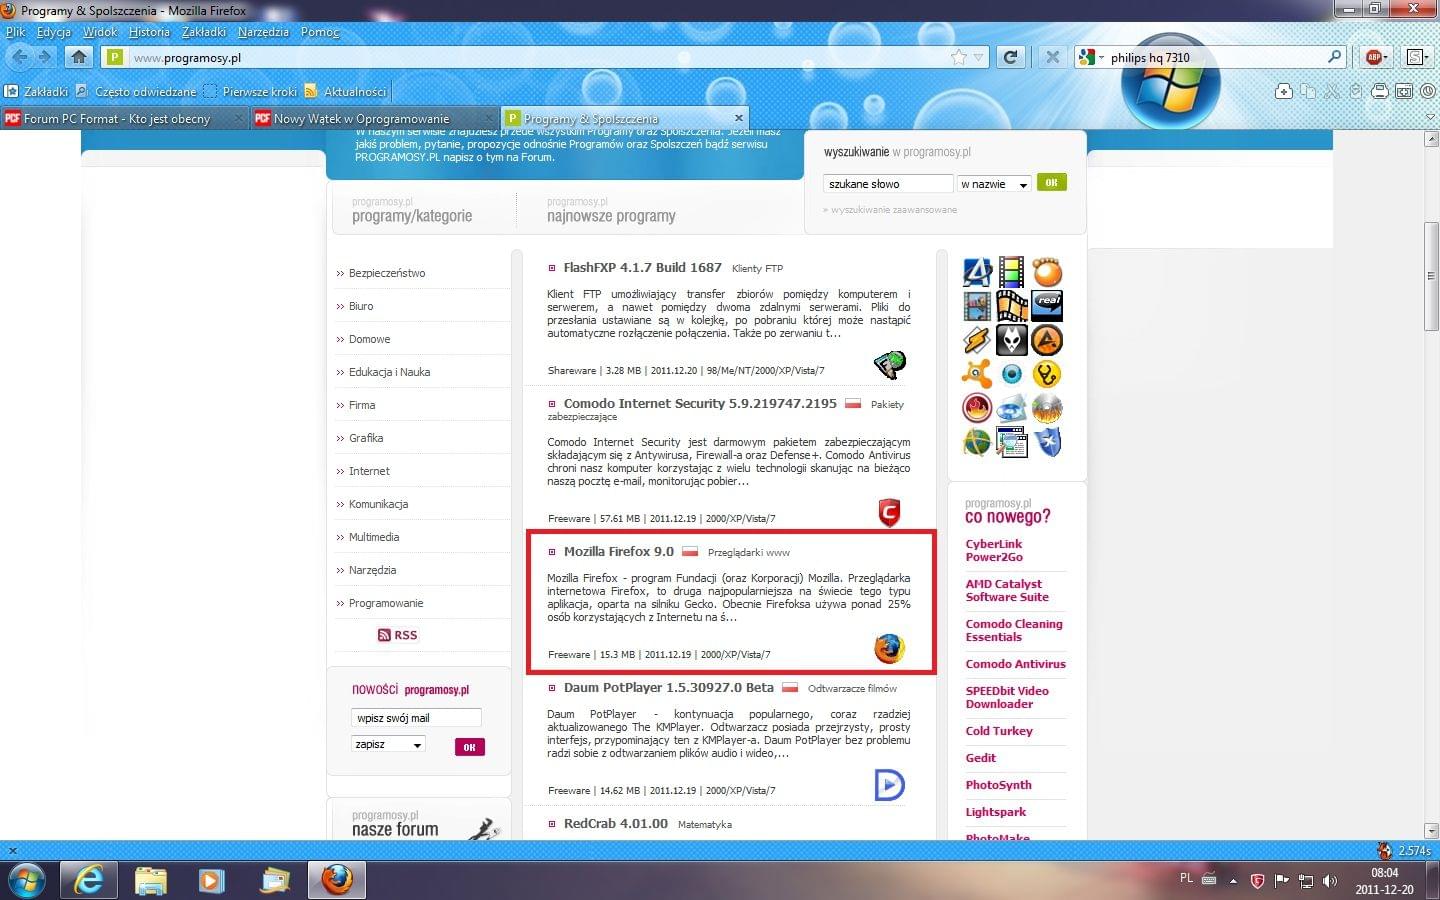Click the Windows Start orb
1440x900 pixels.
(x=26, y=880)
